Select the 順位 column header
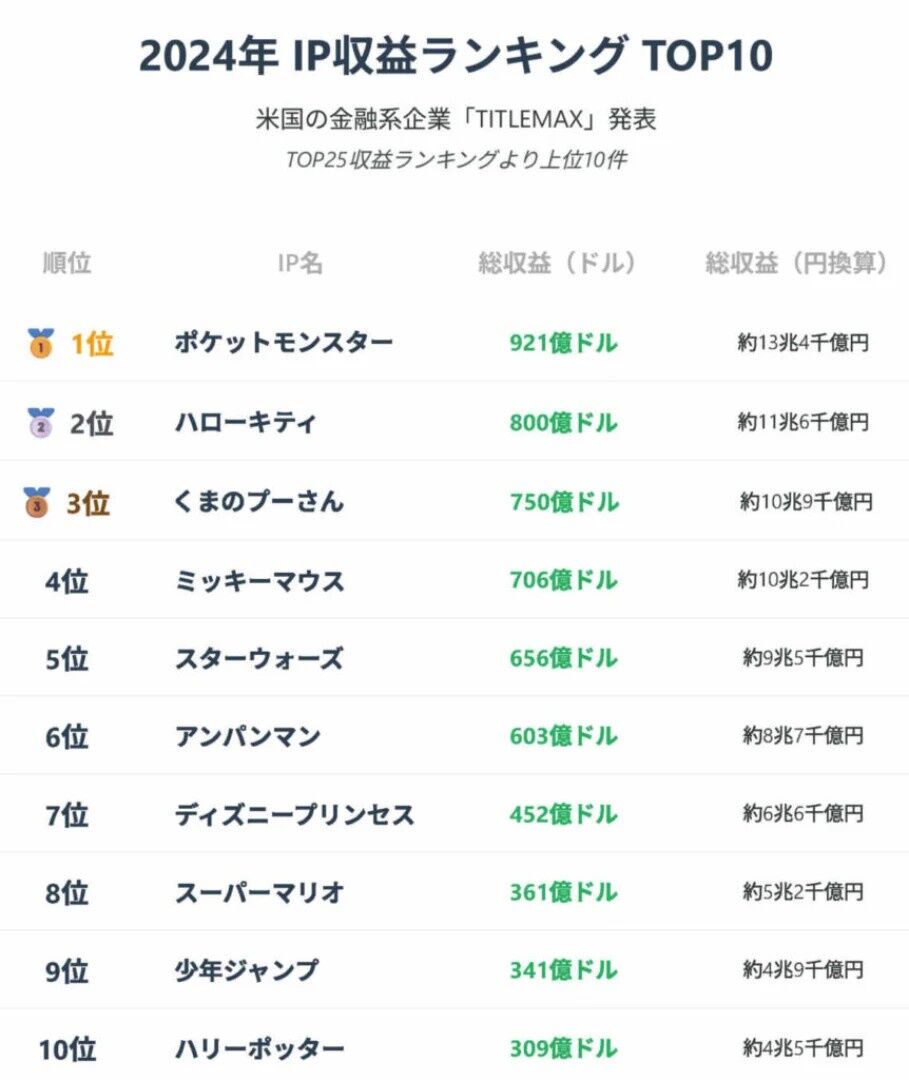 click(x=67, y=263)
